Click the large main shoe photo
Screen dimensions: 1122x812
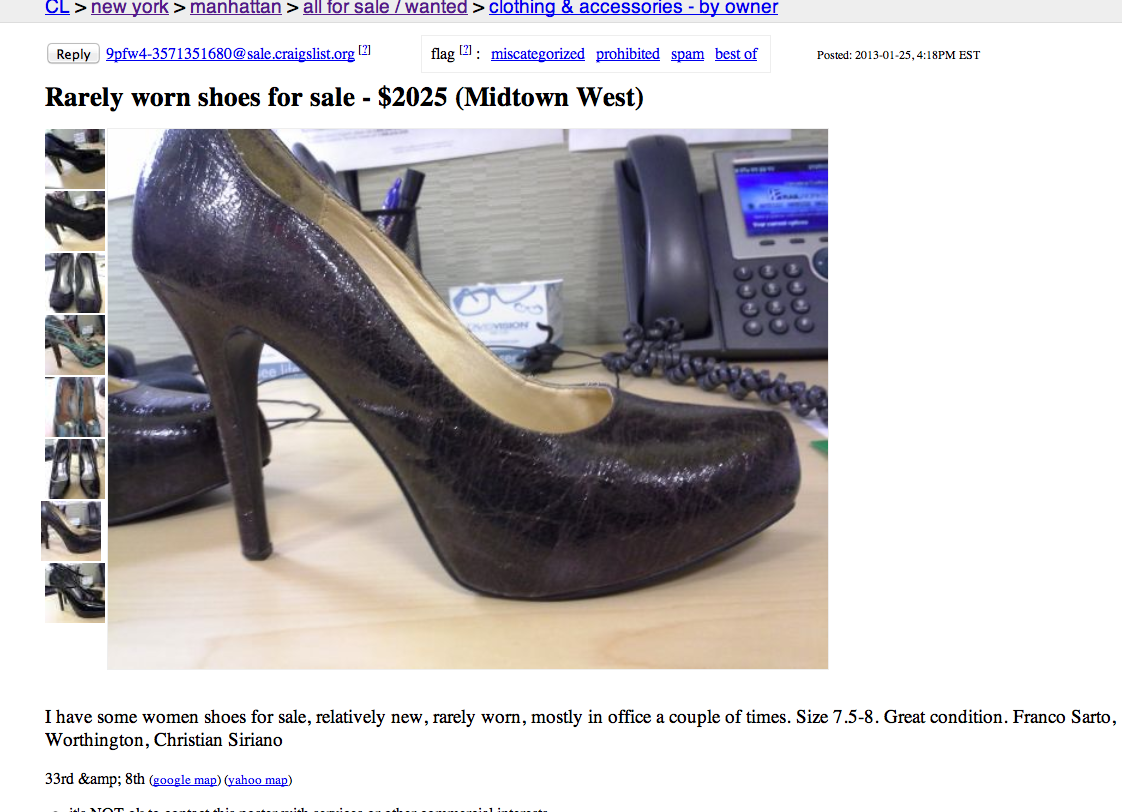pyautogui.click(x=467, y=399)
